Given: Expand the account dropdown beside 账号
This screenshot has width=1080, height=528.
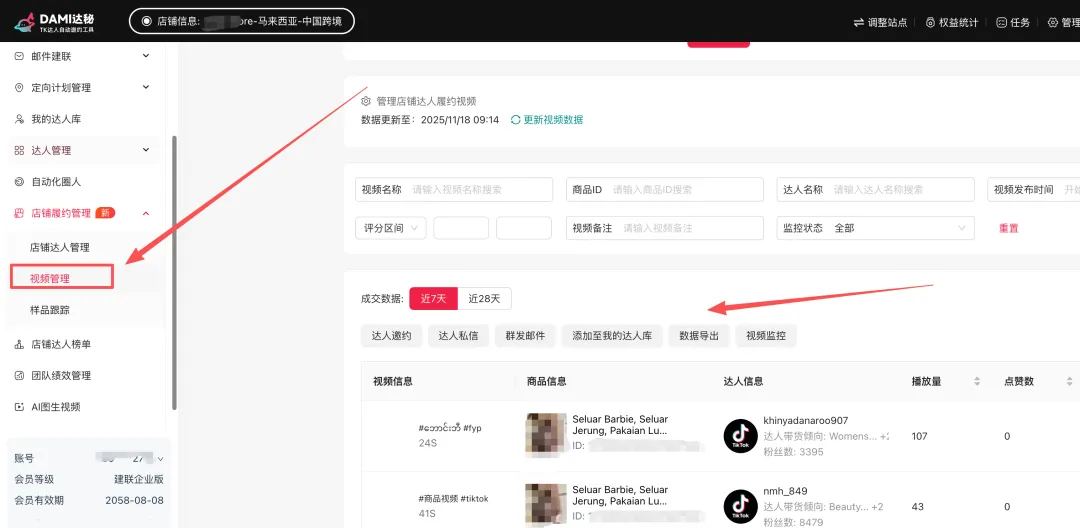Looking at the screenshot, I should click(161, 458).
